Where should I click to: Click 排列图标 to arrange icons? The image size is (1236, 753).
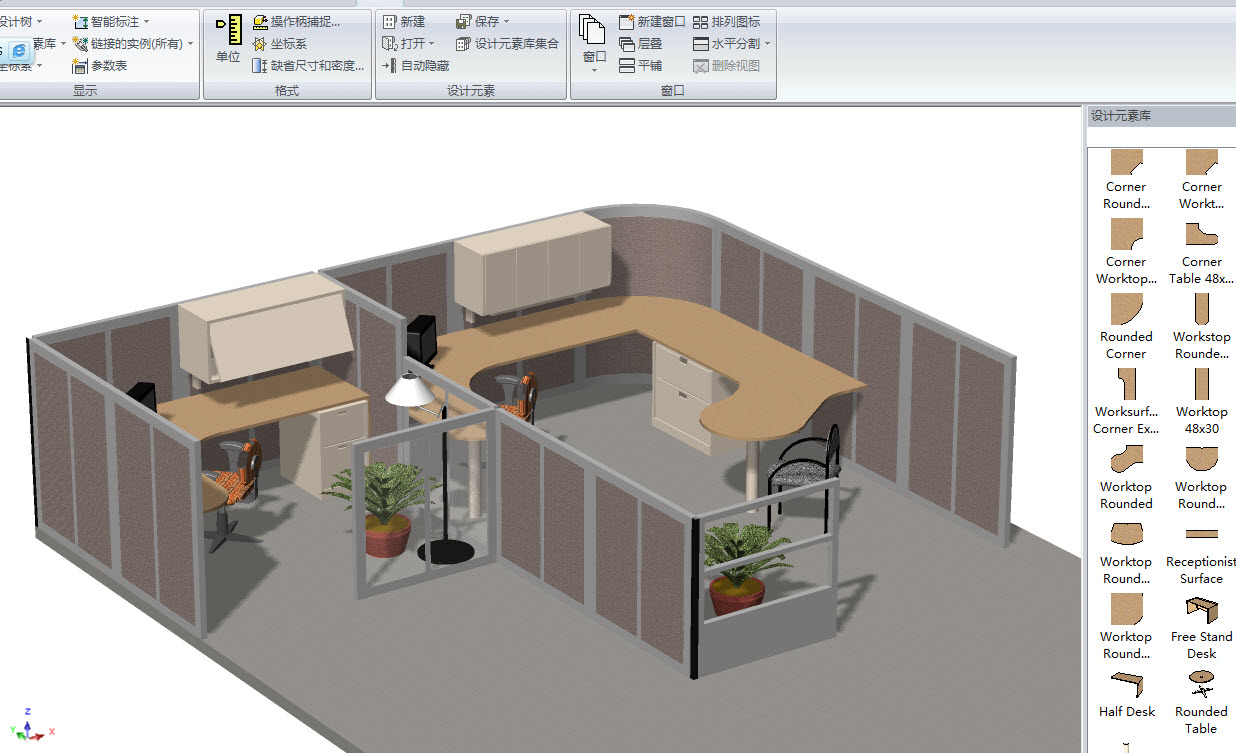point(726,22)
